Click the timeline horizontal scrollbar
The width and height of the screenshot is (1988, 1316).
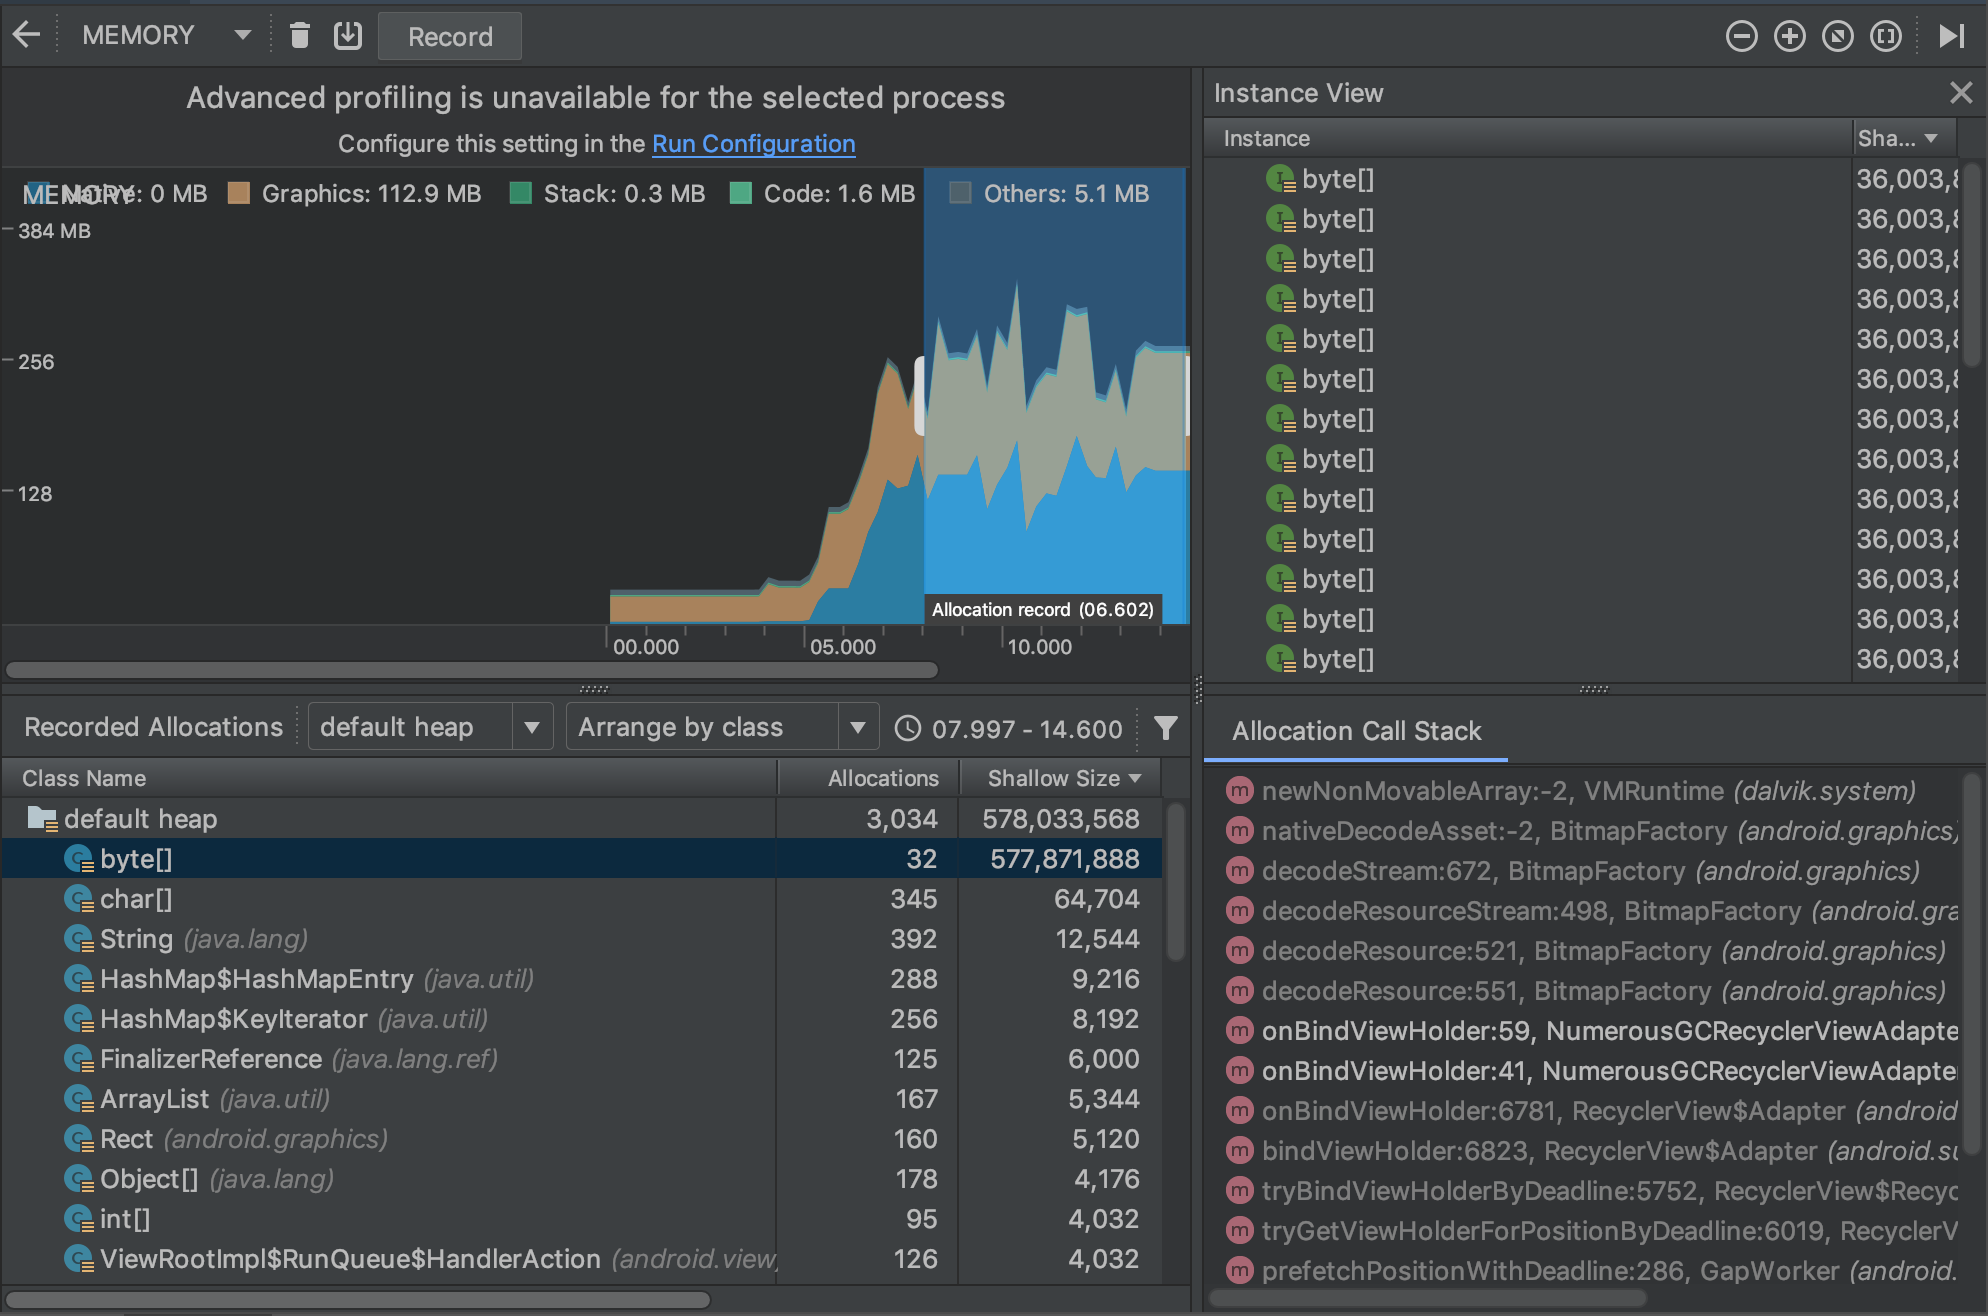(x=470, y=669)
